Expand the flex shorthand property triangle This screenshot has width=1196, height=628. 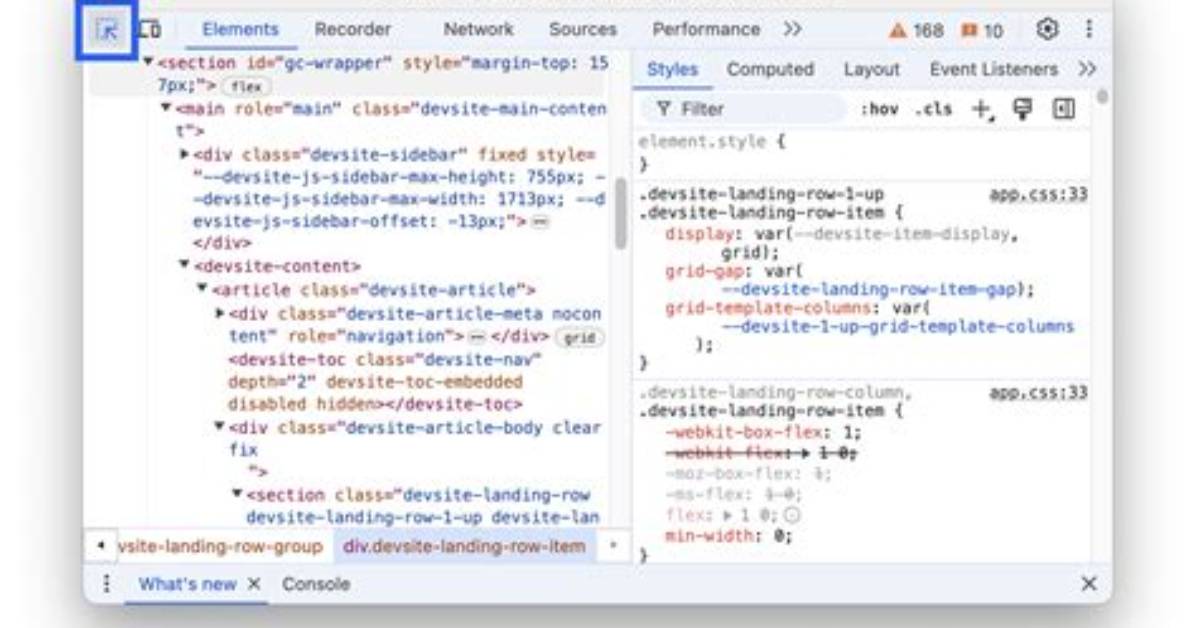[x=727, y=515]
